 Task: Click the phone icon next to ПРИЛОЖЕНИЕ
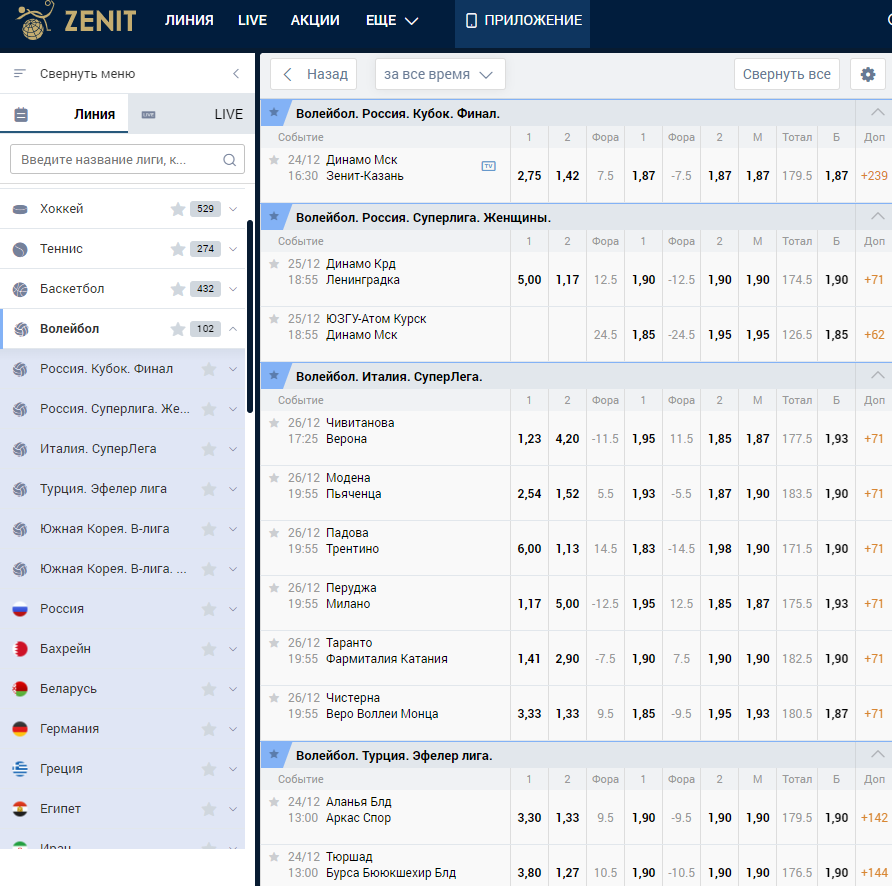point(471,20)
